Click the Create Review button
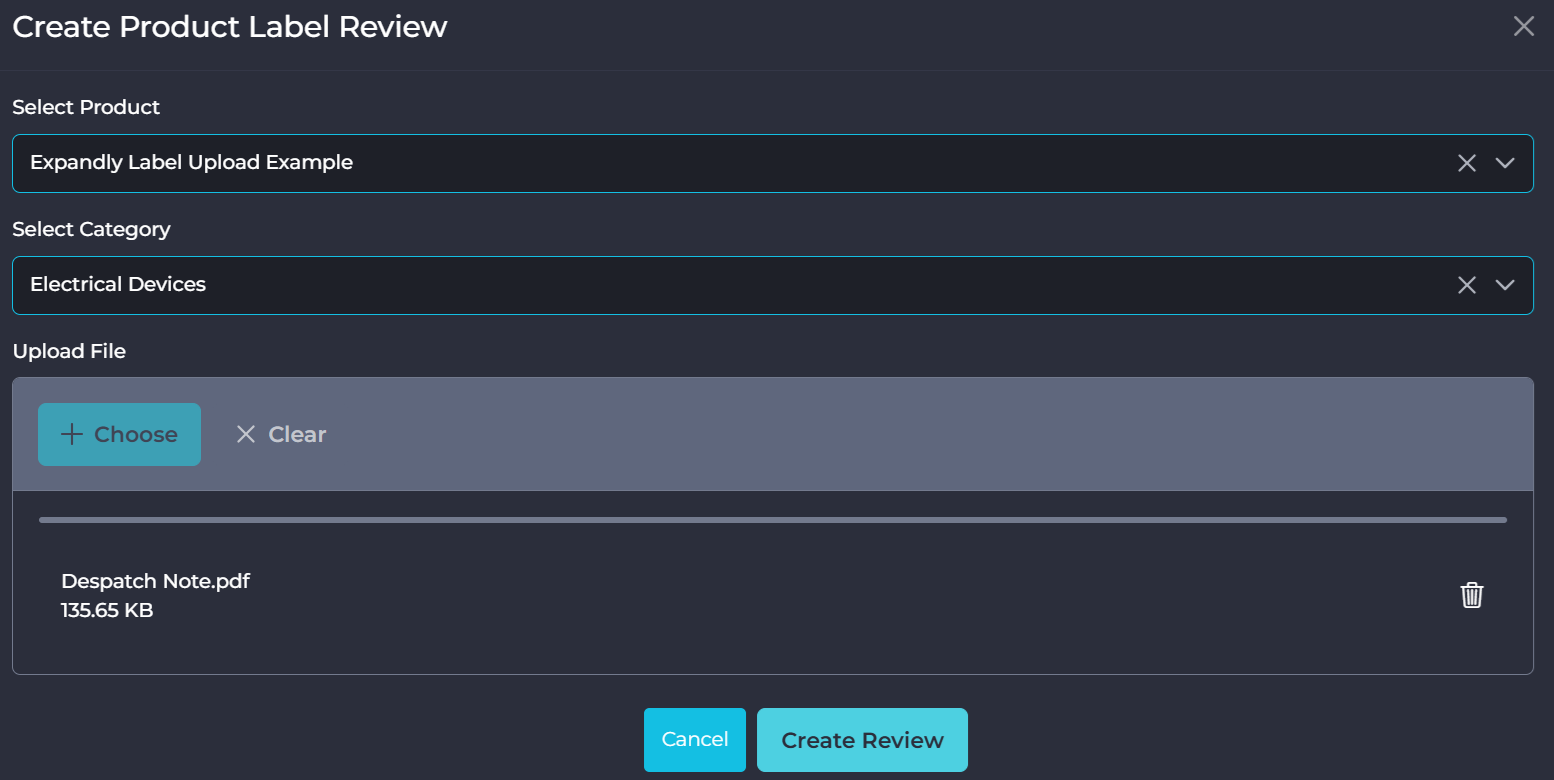The image size is (1554, 780). pyautogui.click(x=862, y=740)
